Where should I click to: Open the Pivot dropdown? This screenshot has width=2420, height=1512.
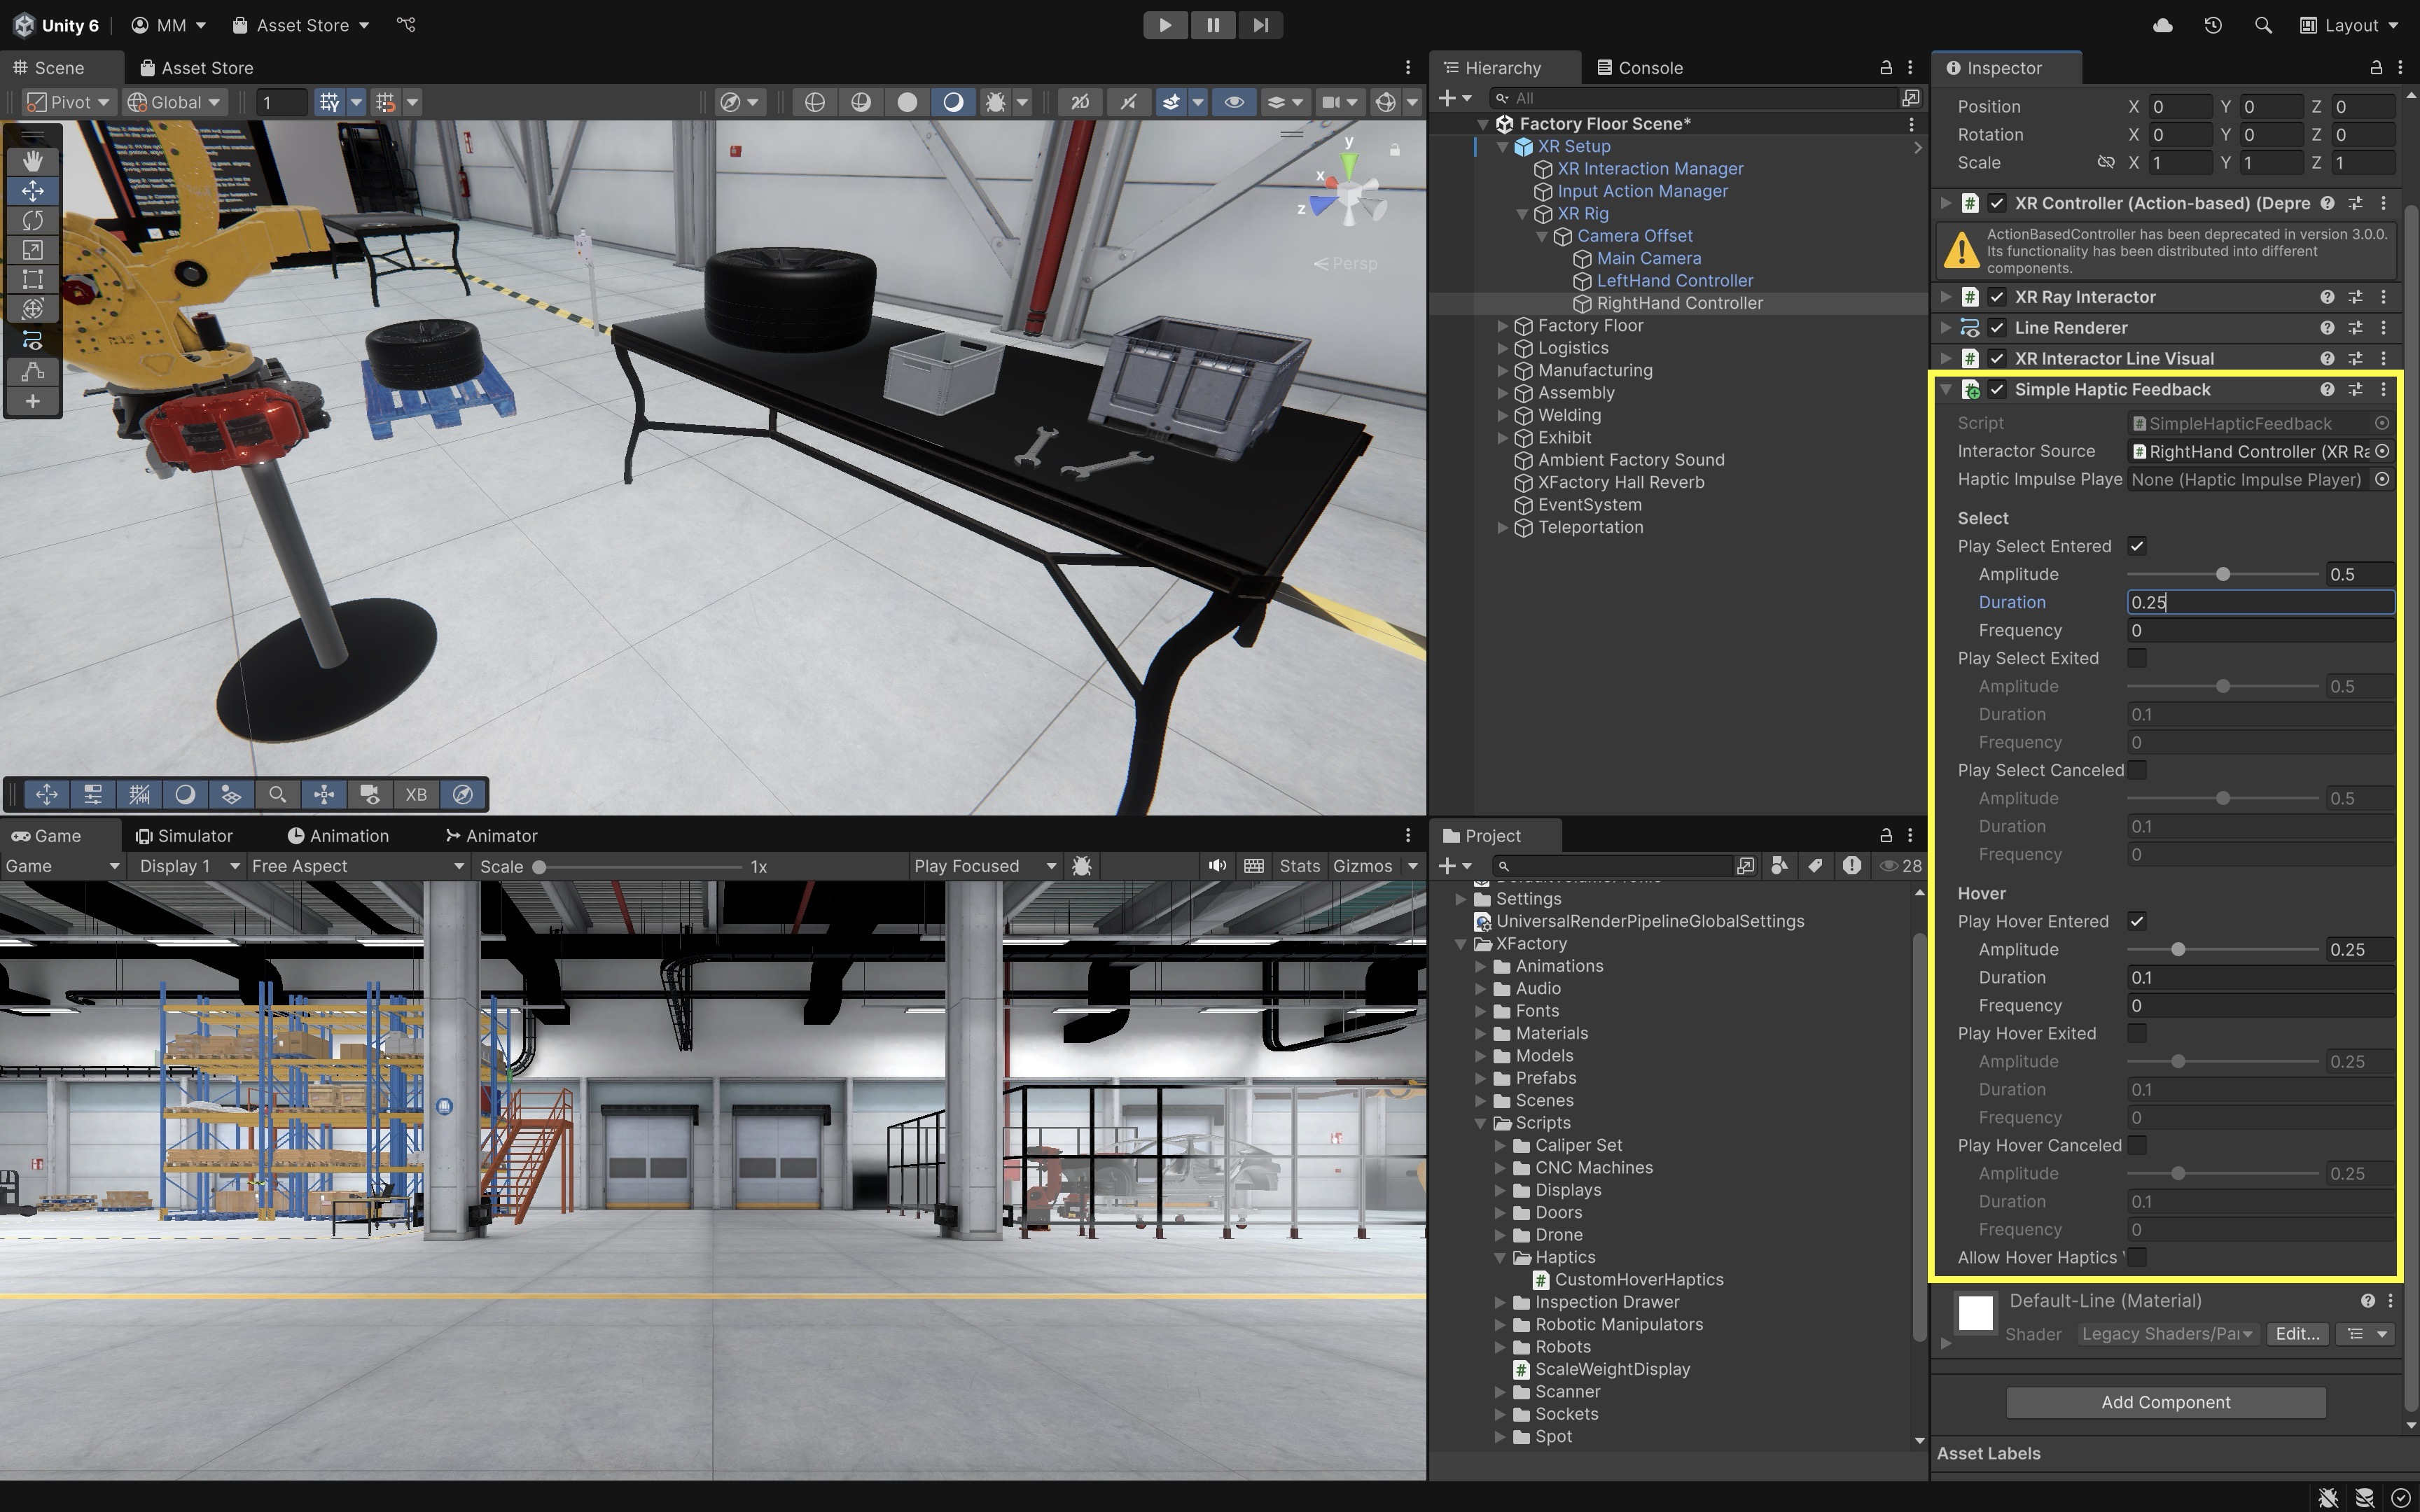[68, 102]
